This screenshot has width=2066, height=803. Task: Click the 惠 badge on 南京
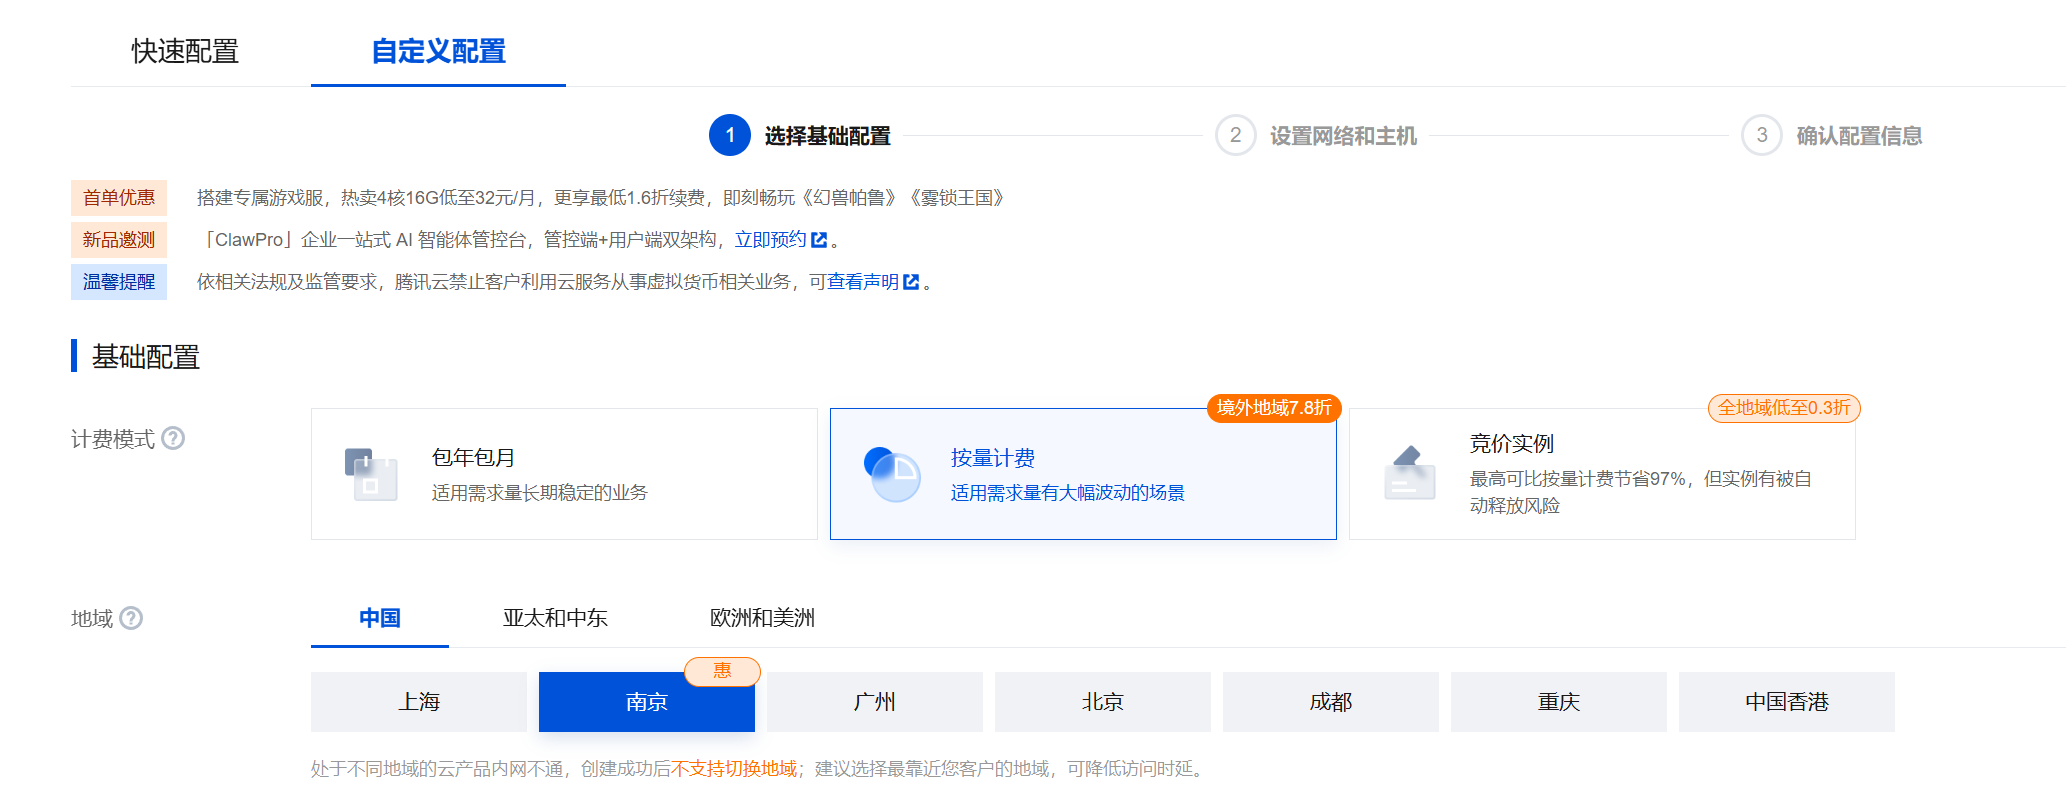(722, 671)
